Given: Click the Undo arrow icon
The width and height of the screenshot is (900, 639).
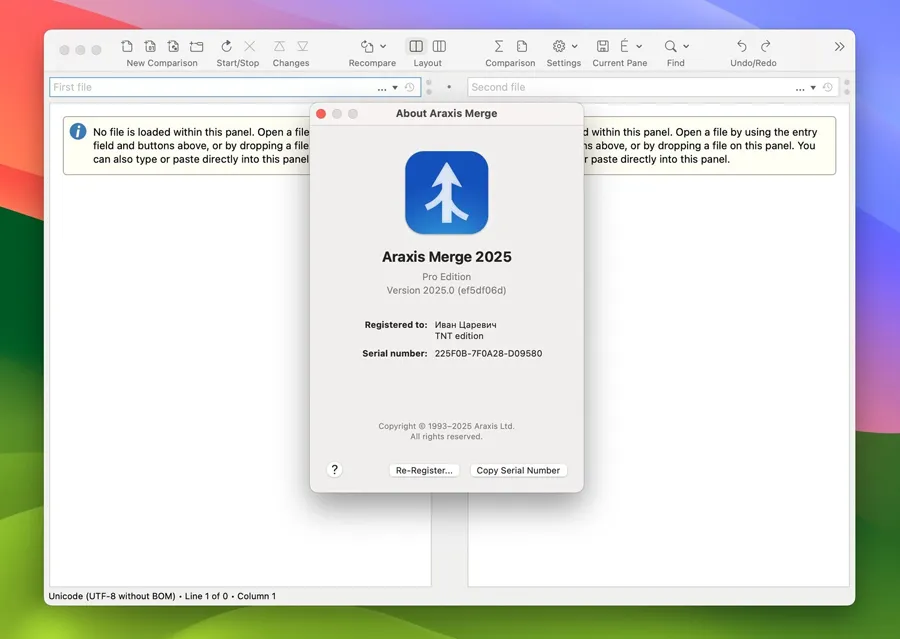Looking at the screenshot, I should coord(742,47).
